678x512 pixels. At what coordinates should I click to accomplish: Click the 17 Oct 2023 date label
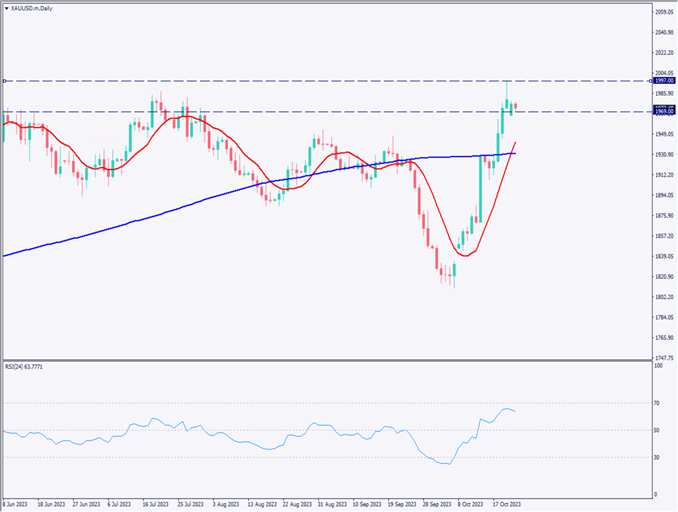(507, 505)
